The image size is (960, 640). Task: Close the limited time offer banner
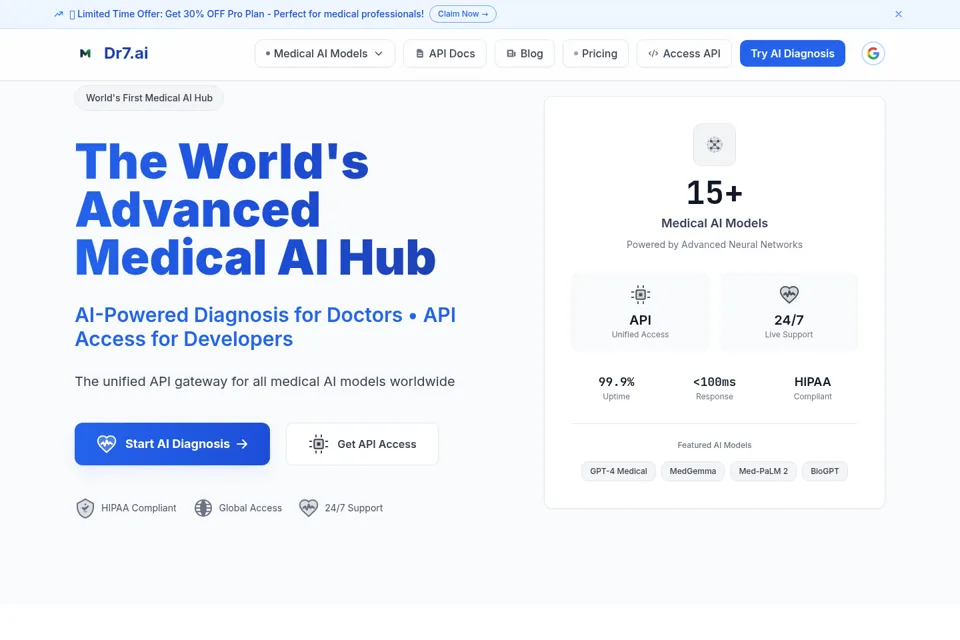pyautogui.click(x=898, y=14)
